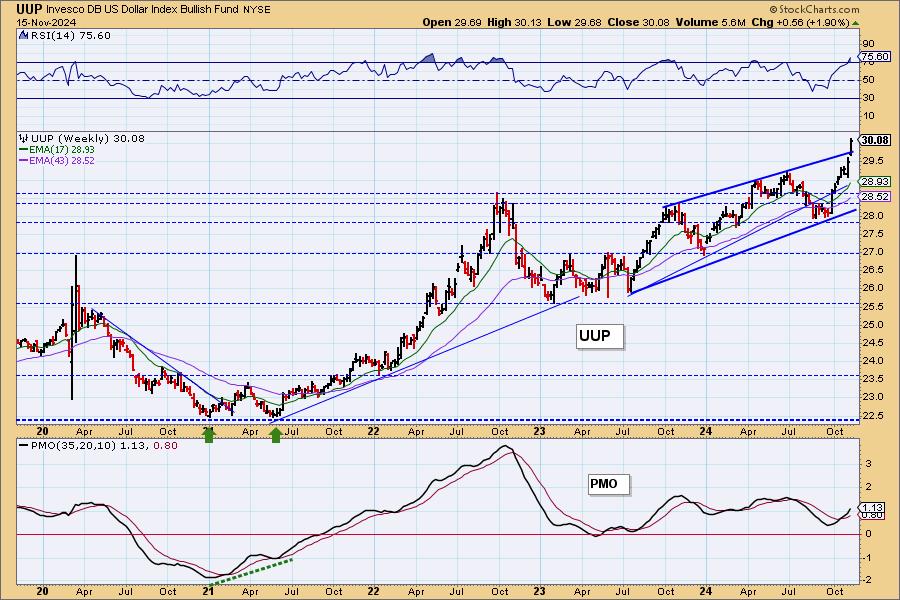Click the 28.93 EMA tag on right axis
The height and width of the screenshot is (600, 900).
click(875, 181)
